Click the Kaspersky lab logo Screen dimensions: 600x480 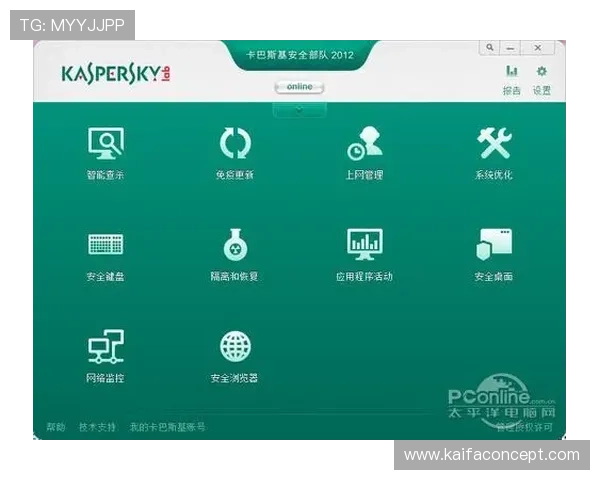pos(116,74)
